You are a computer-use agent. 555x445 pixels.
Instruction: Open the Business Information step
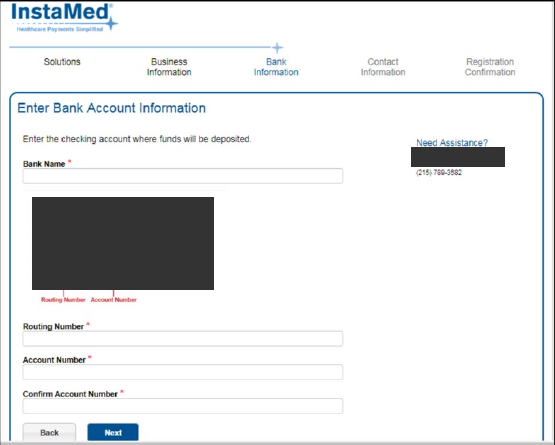pyautogui.click(x=169, y=67)
